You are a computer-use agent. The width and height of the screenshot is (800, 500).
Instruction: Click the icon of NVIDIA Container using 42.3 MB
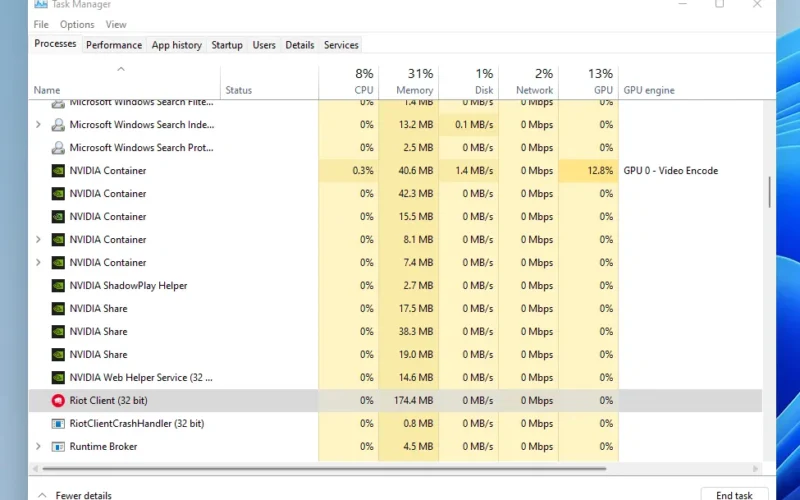tap(58, 194)
